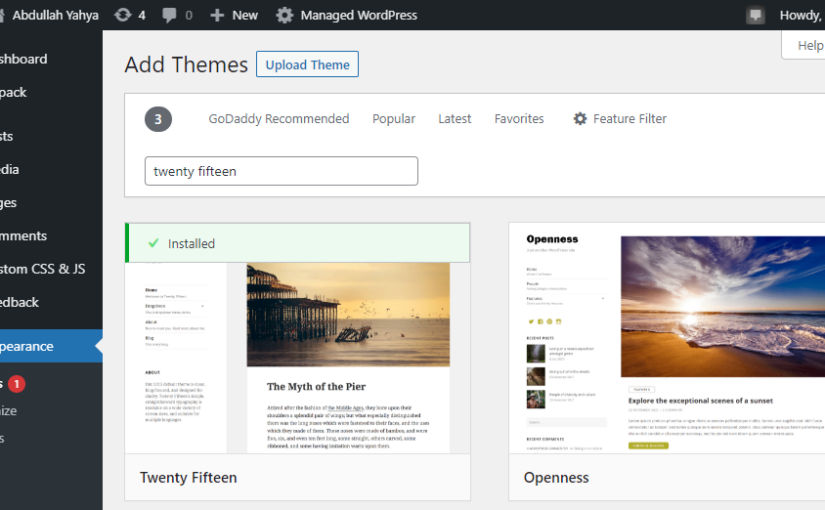Click the theme search field
This screenshot has width=825, height=510.
tap(281, 171)
